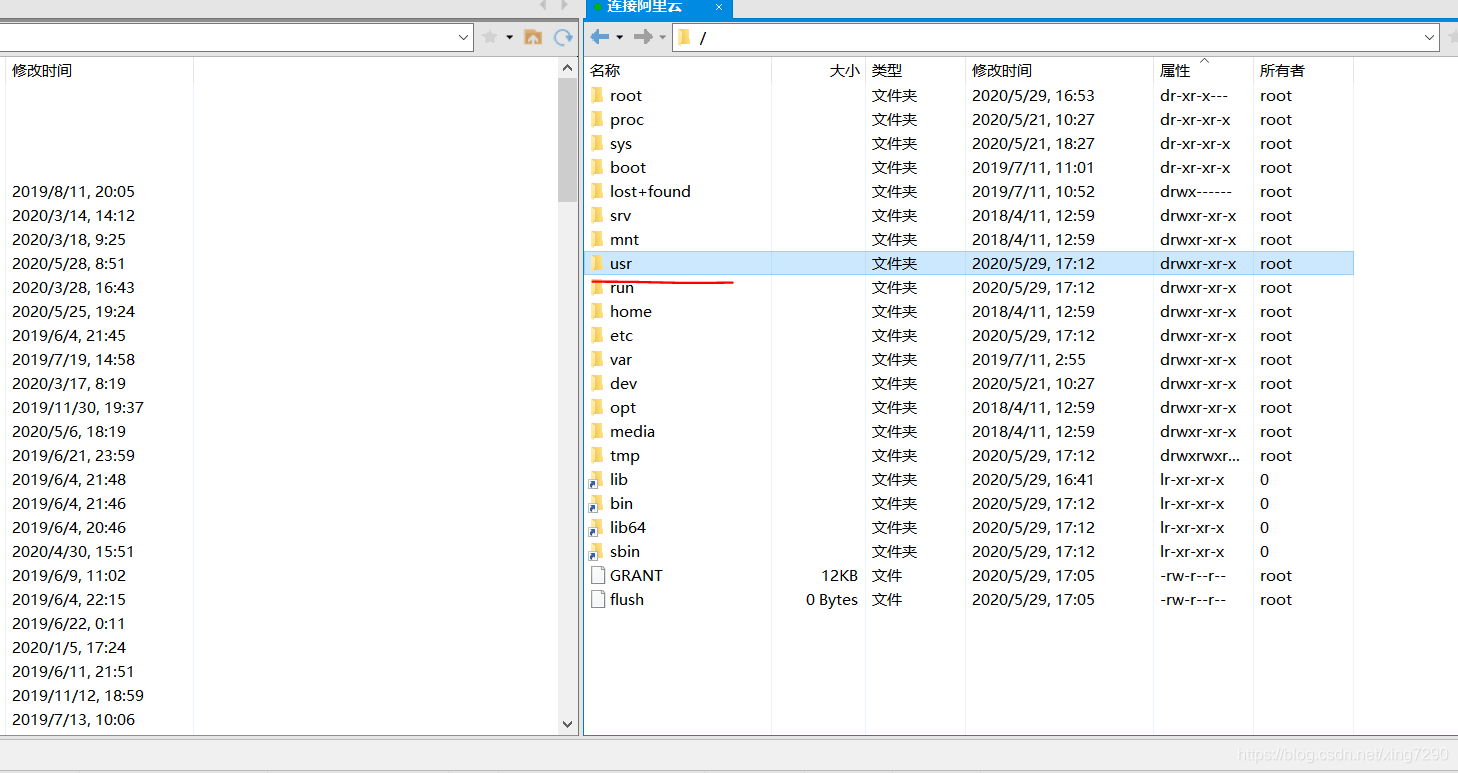
Task: Click the "dr-xr-x---" attribute of root
Action: point(1194,95)
